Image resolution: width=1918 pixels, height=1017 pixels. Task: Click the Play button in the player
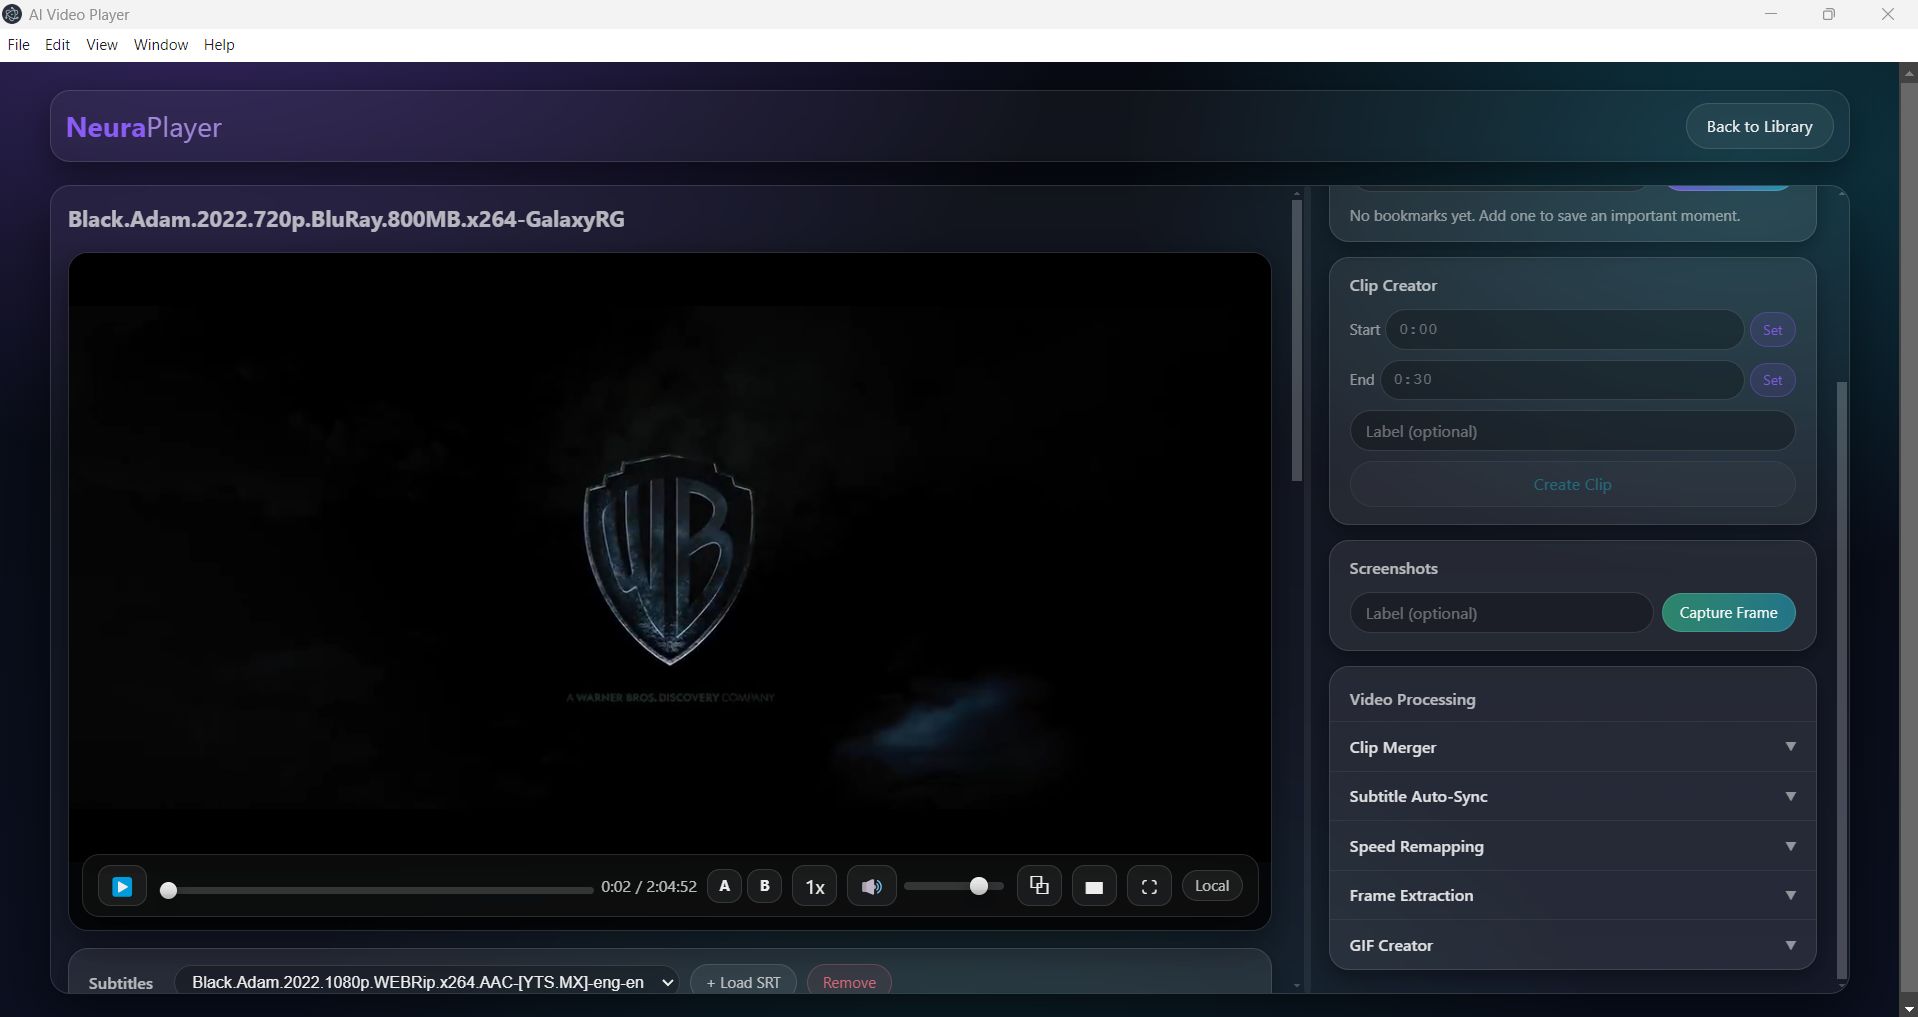[122, 886]
